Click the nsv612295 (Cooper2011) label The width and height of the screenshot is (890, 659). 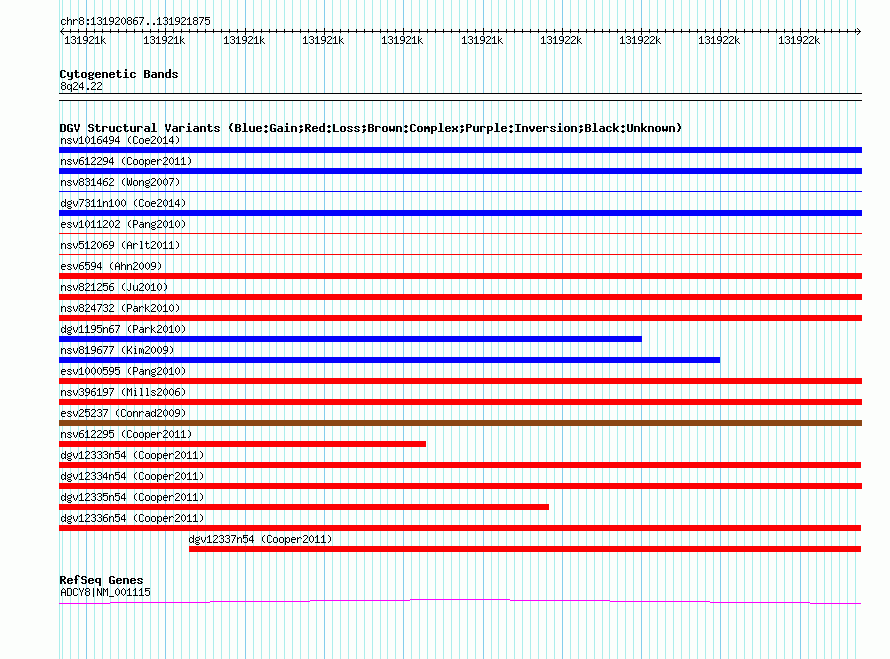click(126, 434)
